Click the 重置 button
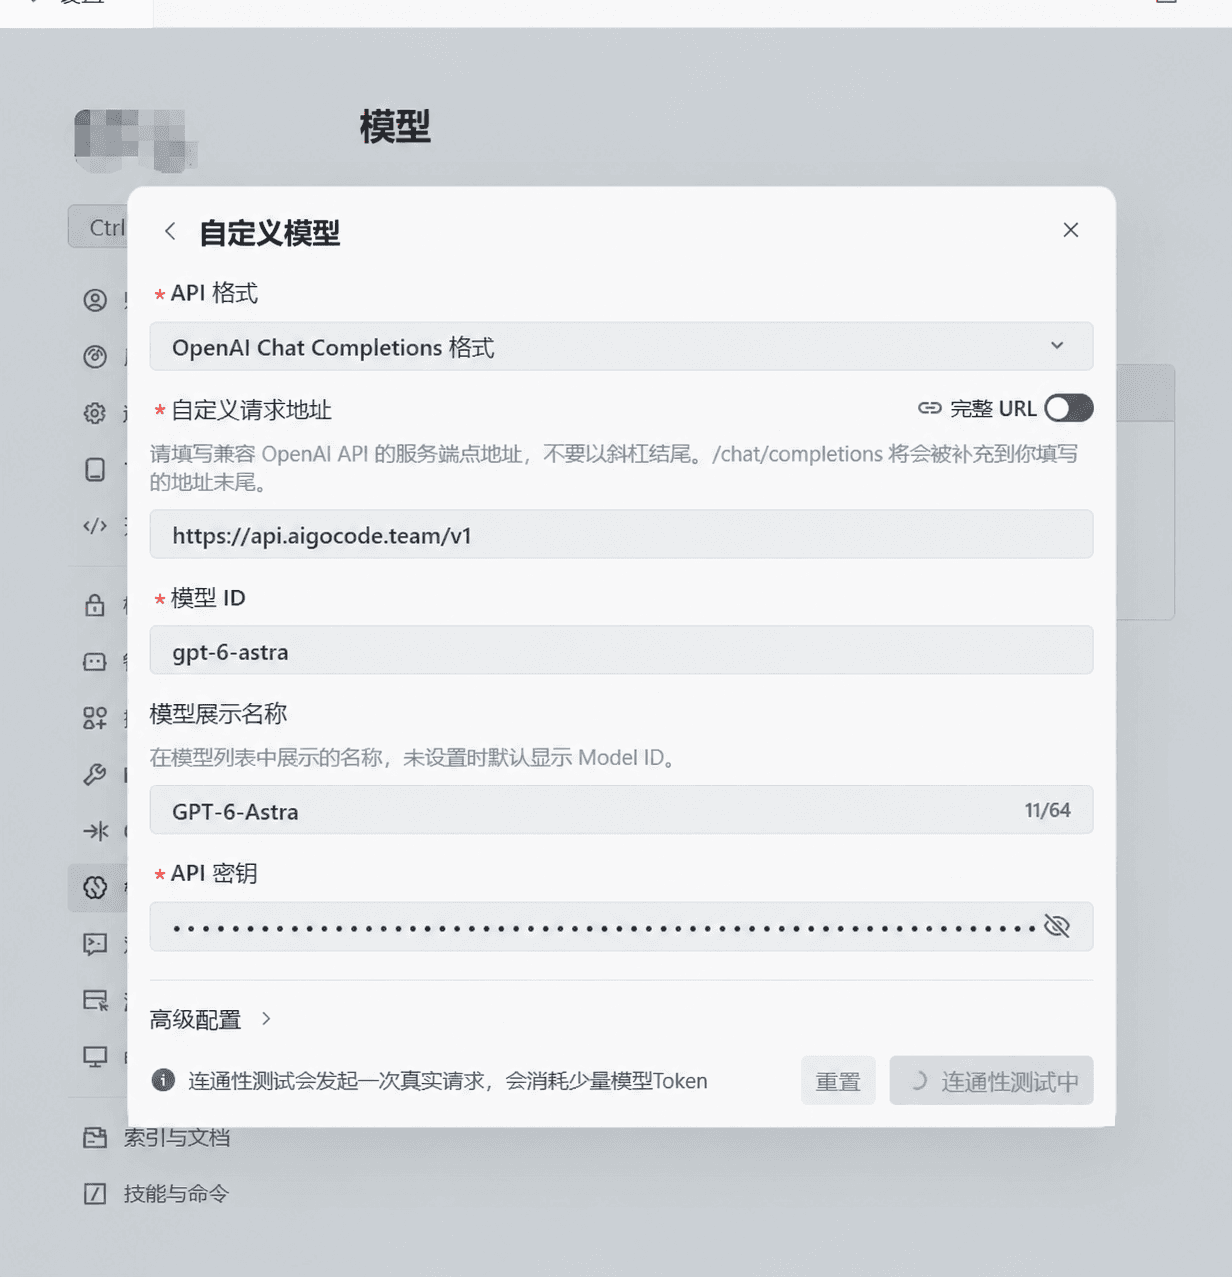Image resolution: width=1232 pixels, height=1277 pixels. [838, 1081]
